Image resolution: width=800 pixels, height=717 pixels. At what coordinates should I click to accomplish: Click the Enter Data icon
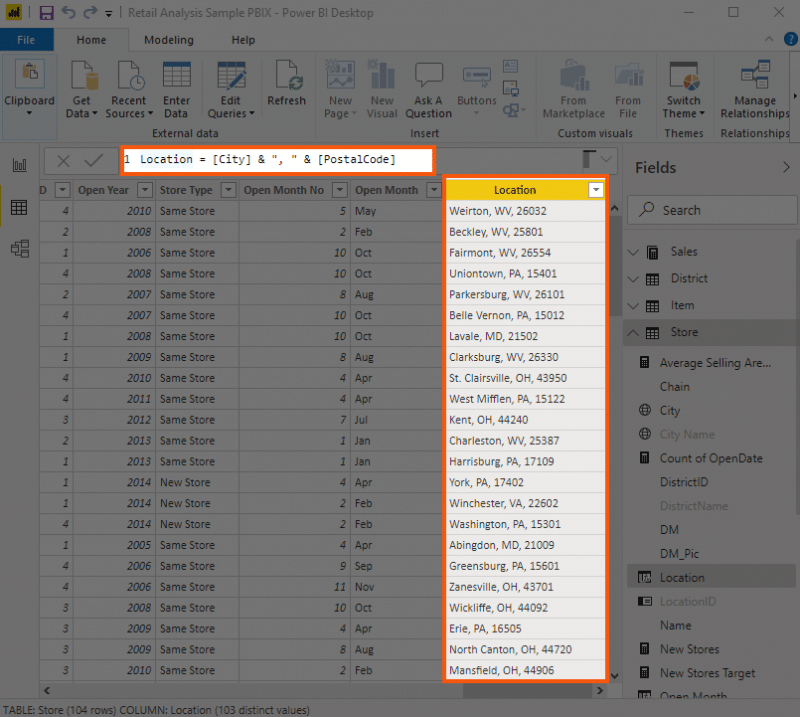coord(176,78)
